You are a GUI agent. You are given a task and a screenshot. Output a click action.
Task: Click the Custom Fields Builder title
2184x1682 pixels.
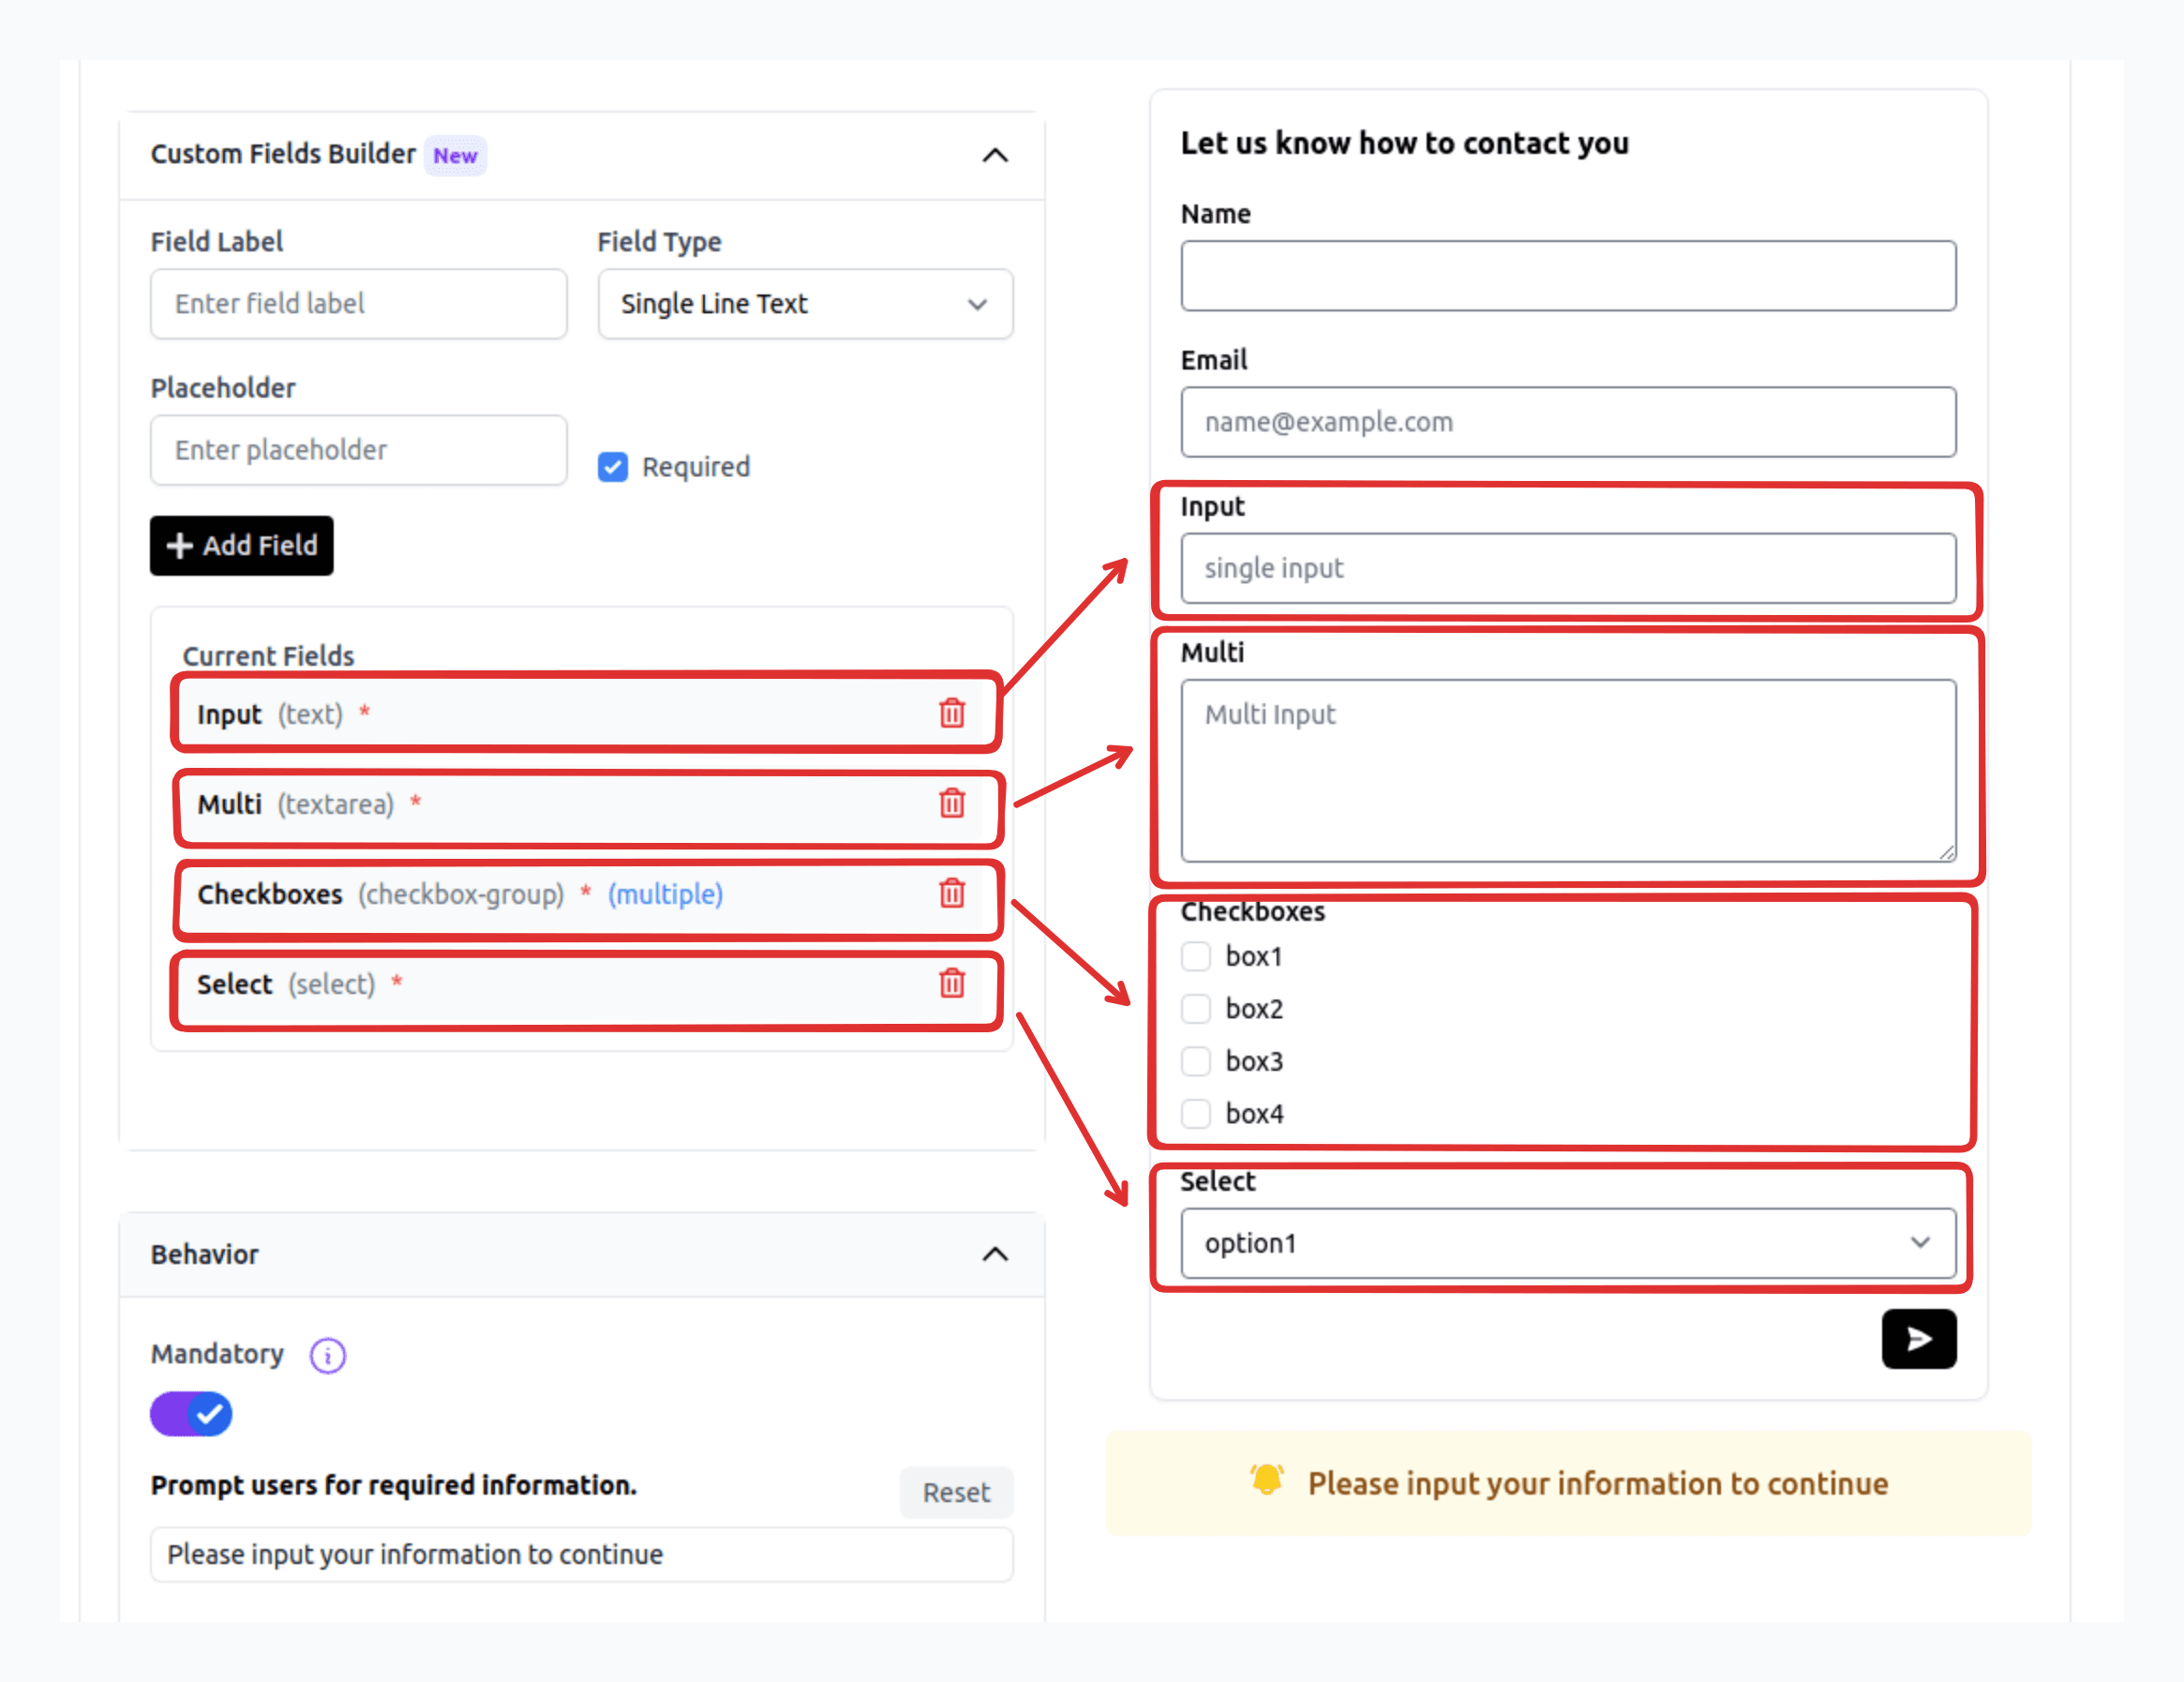(x=283, y=154)
